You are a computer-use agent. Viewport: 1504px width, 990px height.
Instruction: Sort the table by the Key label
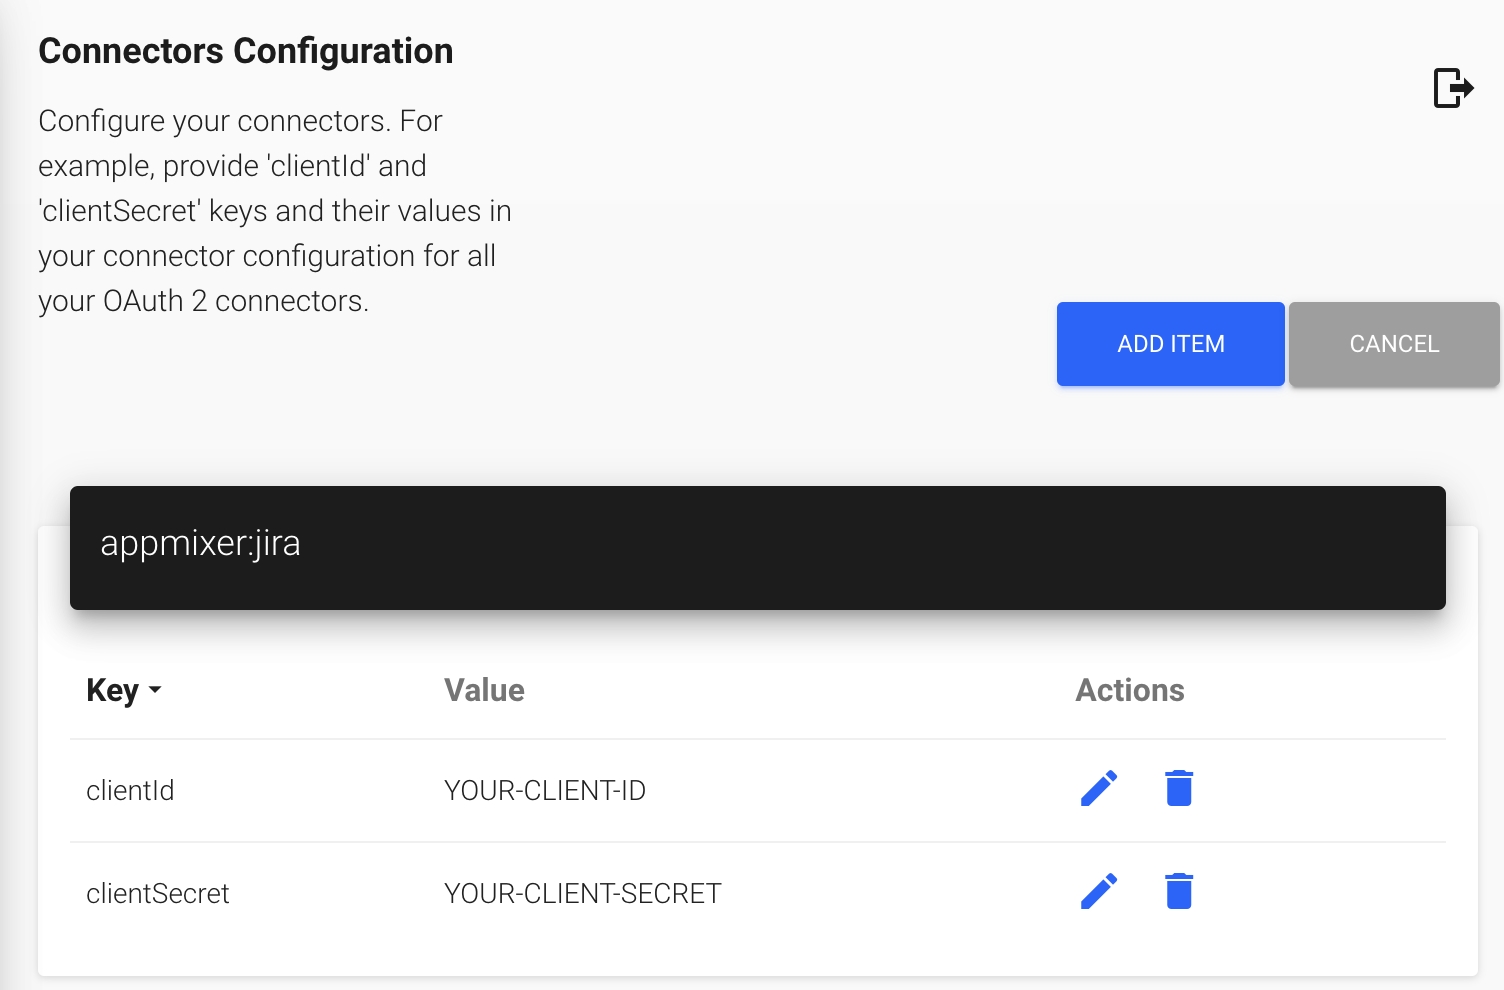click(x=112, y=691)
